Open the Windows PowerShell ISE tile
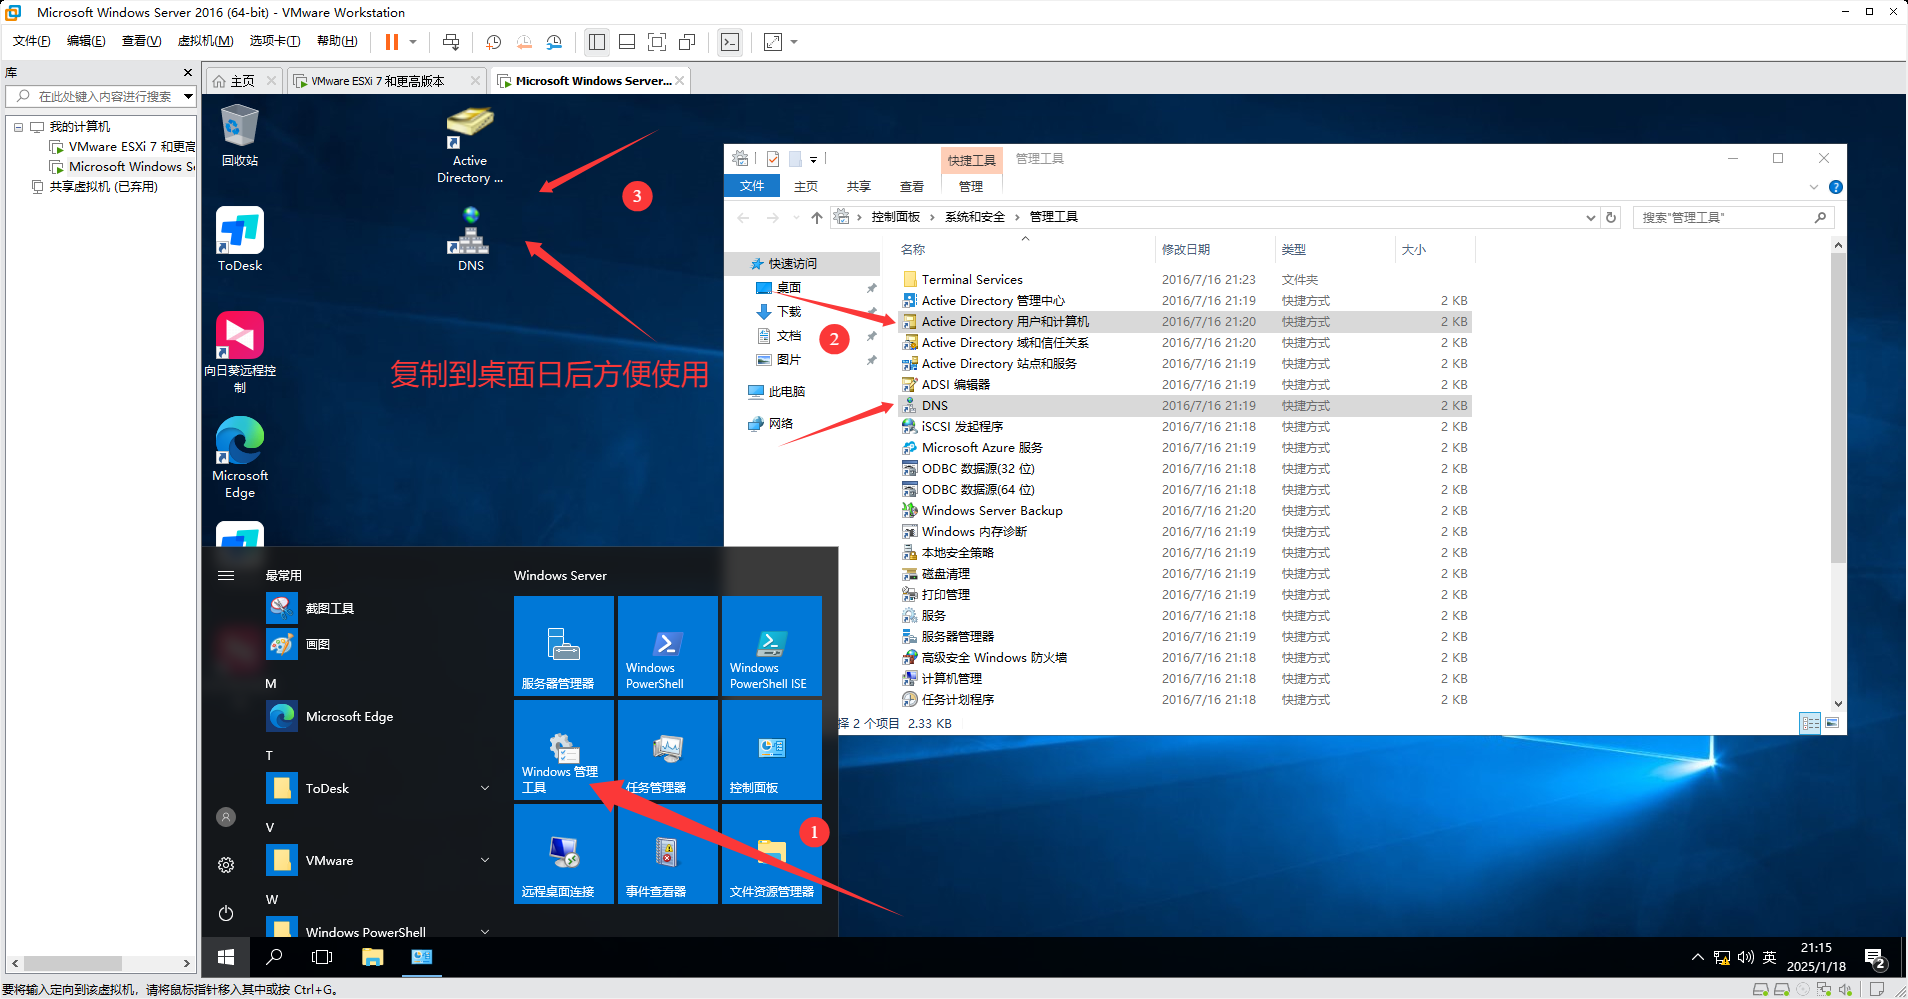This screenshot has height=999, width=1908. click(x=771, y=646)
